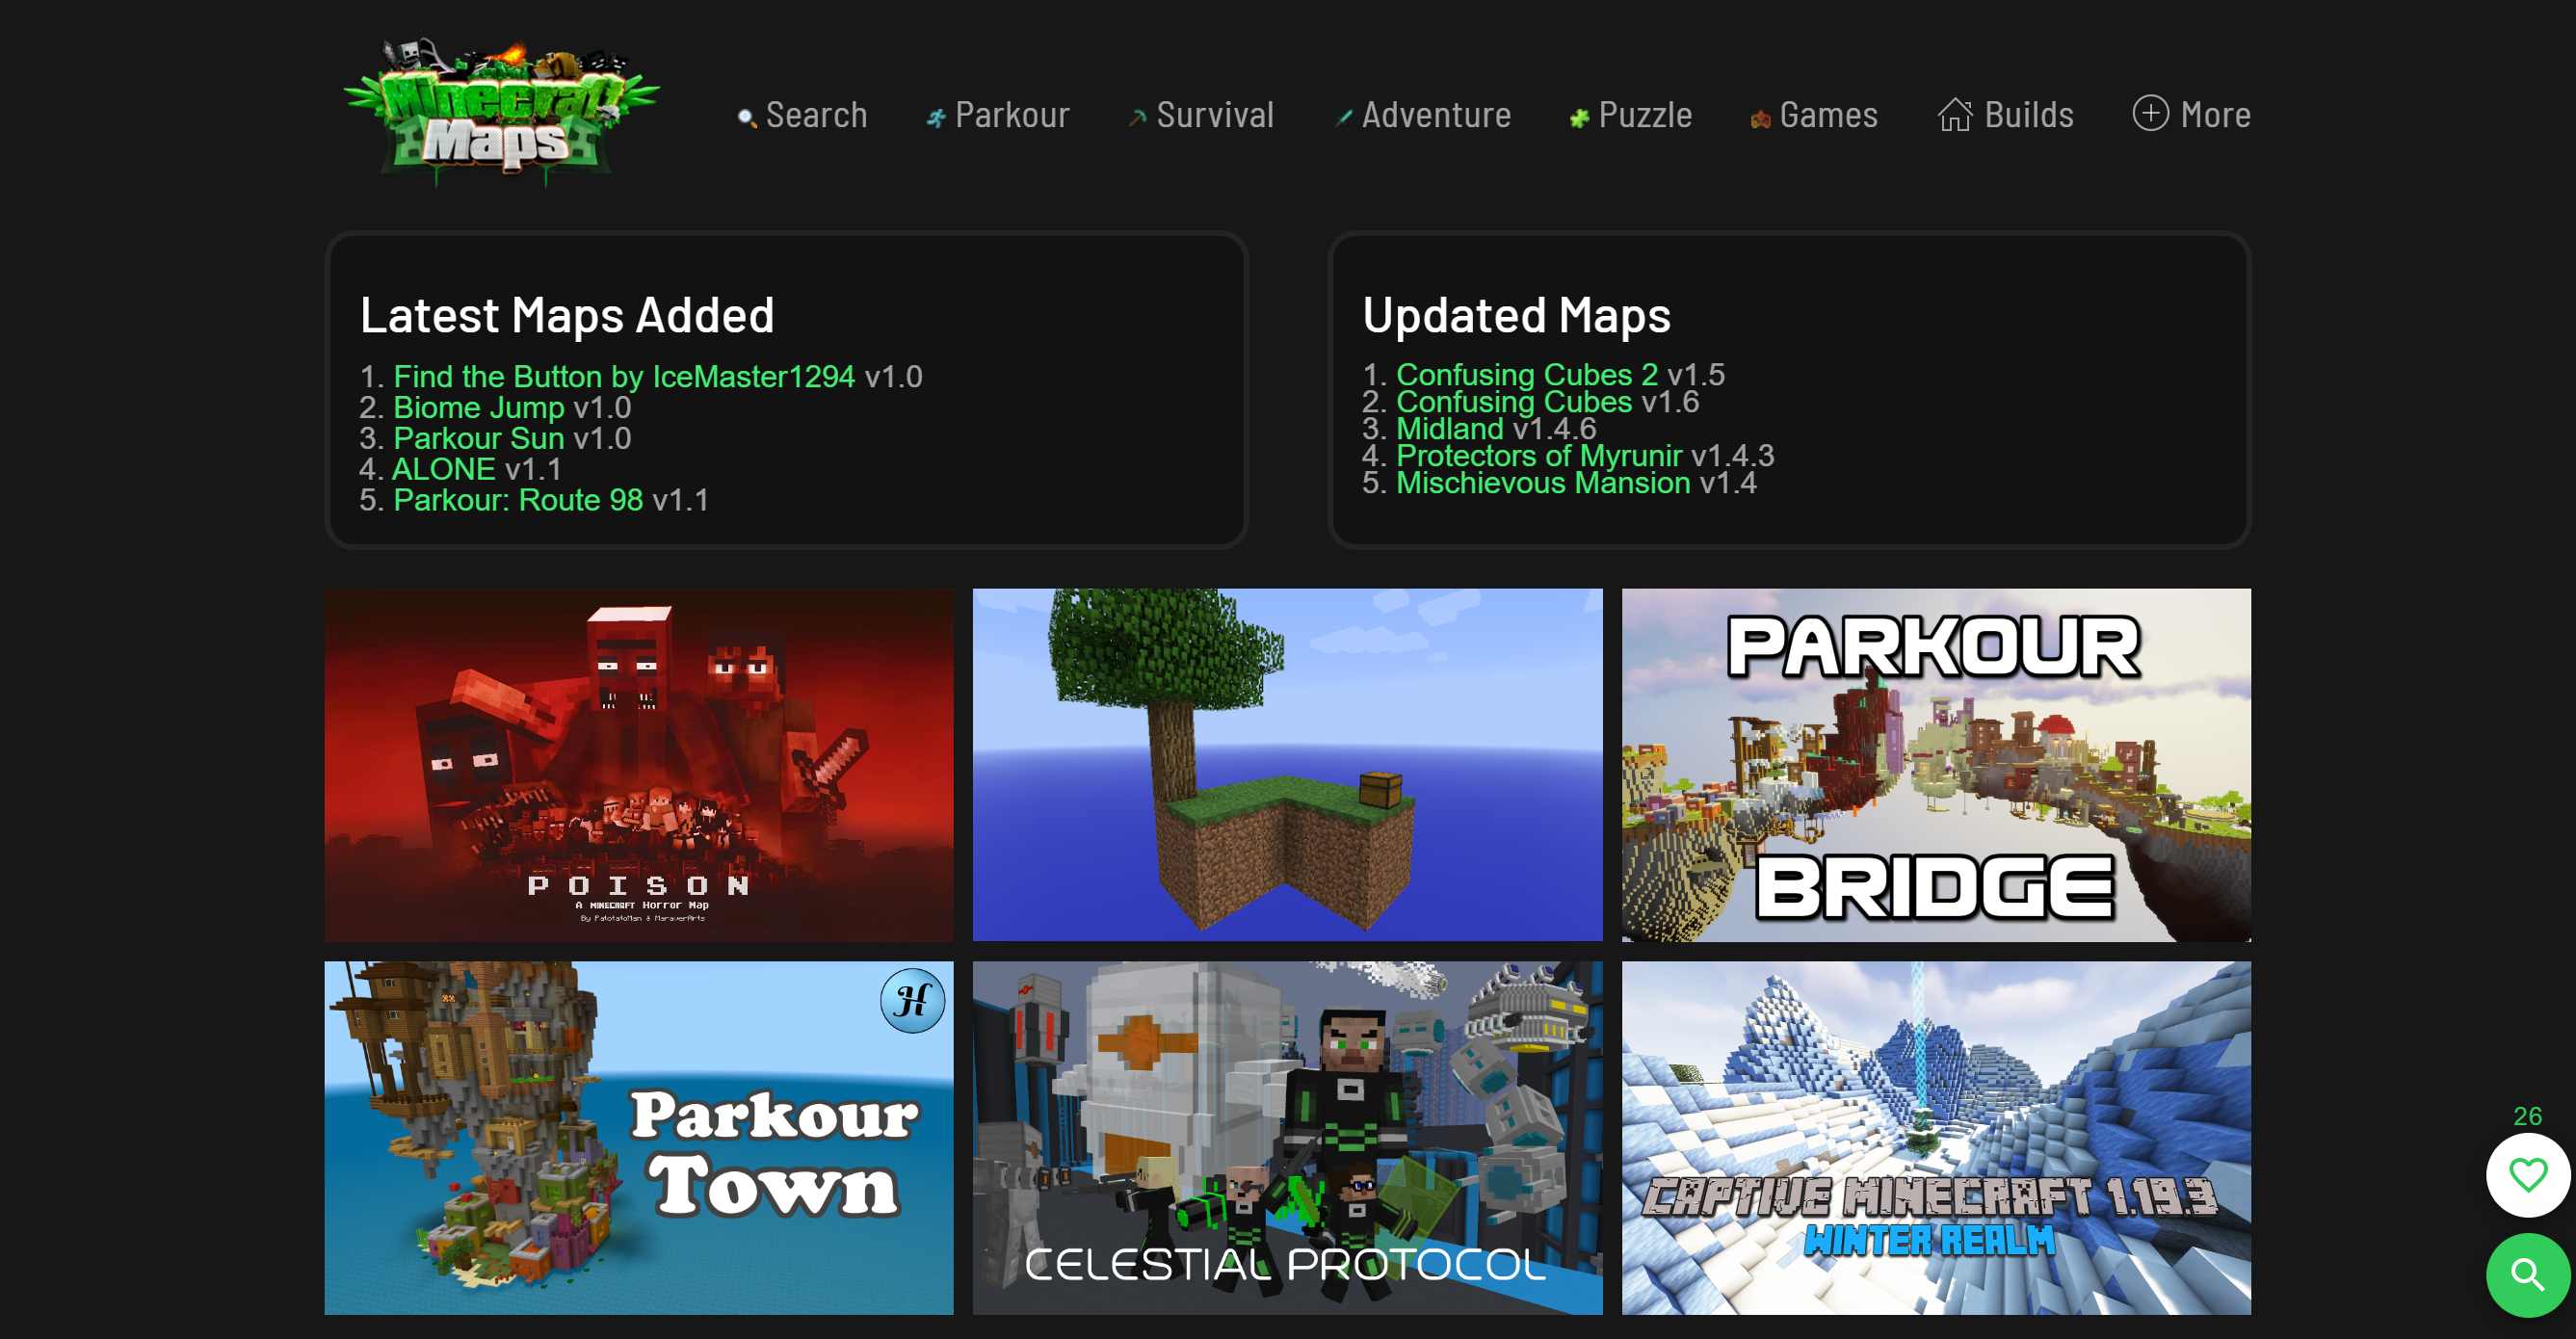This screenshot has width=2576, height=1339.
Task: Click the house icon next to Builds
Action: pos(1953,116)
